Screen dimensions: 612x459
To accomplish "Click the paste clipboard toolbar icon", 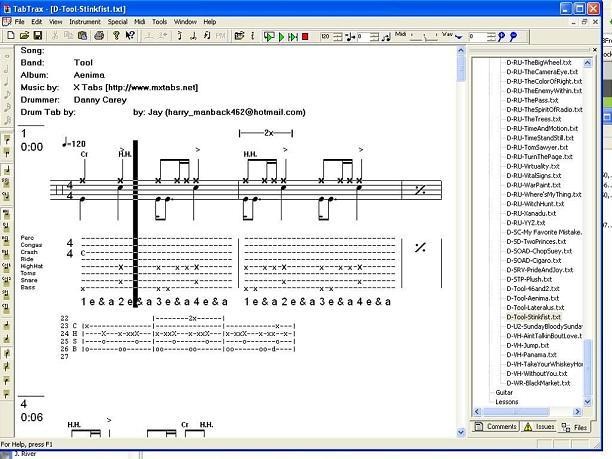I will [x=82, y=36].
